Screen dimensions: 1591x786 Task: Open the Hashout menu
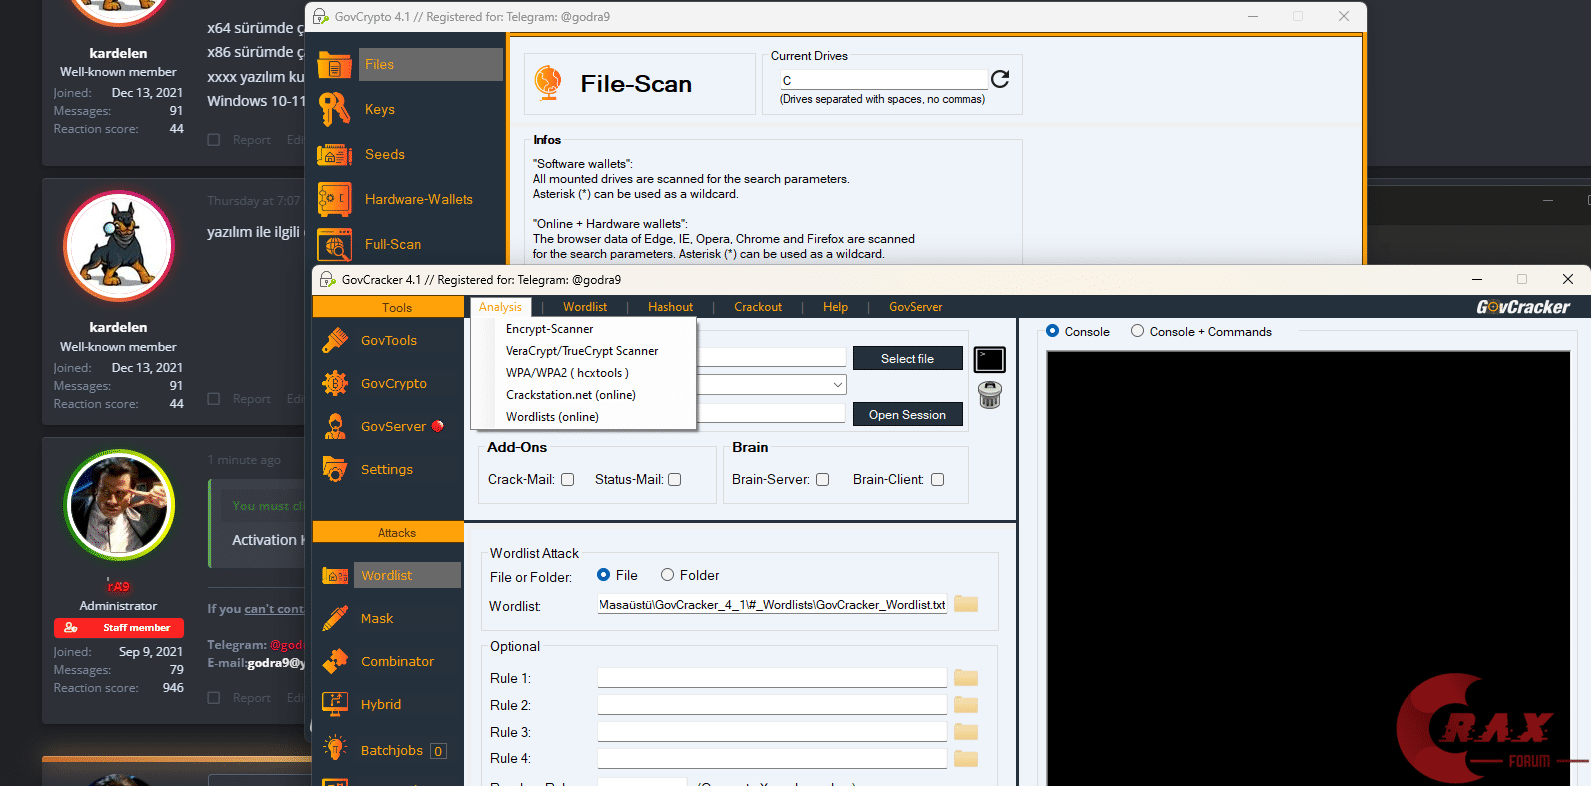click(670, 307)
